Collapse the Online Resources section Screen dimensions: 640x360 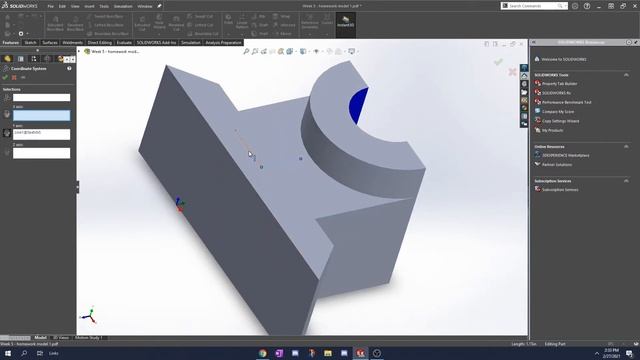tap(626, 147)
